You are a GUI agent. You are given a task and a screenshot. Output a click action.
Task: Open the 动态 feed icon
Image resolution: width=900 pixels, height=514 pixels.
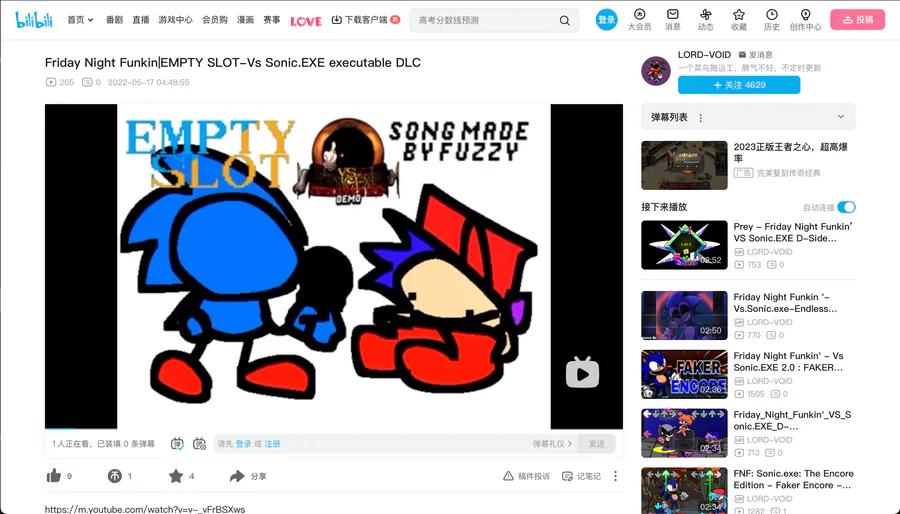[x=705, y=20]
